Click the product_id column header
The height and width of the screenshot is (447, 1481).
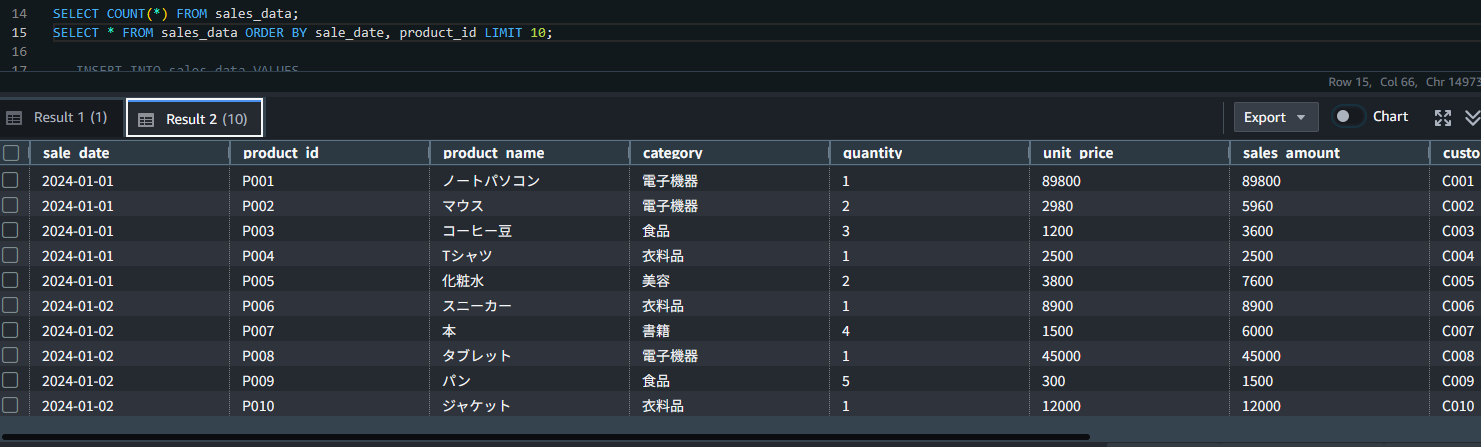click(x=330, y=153)
